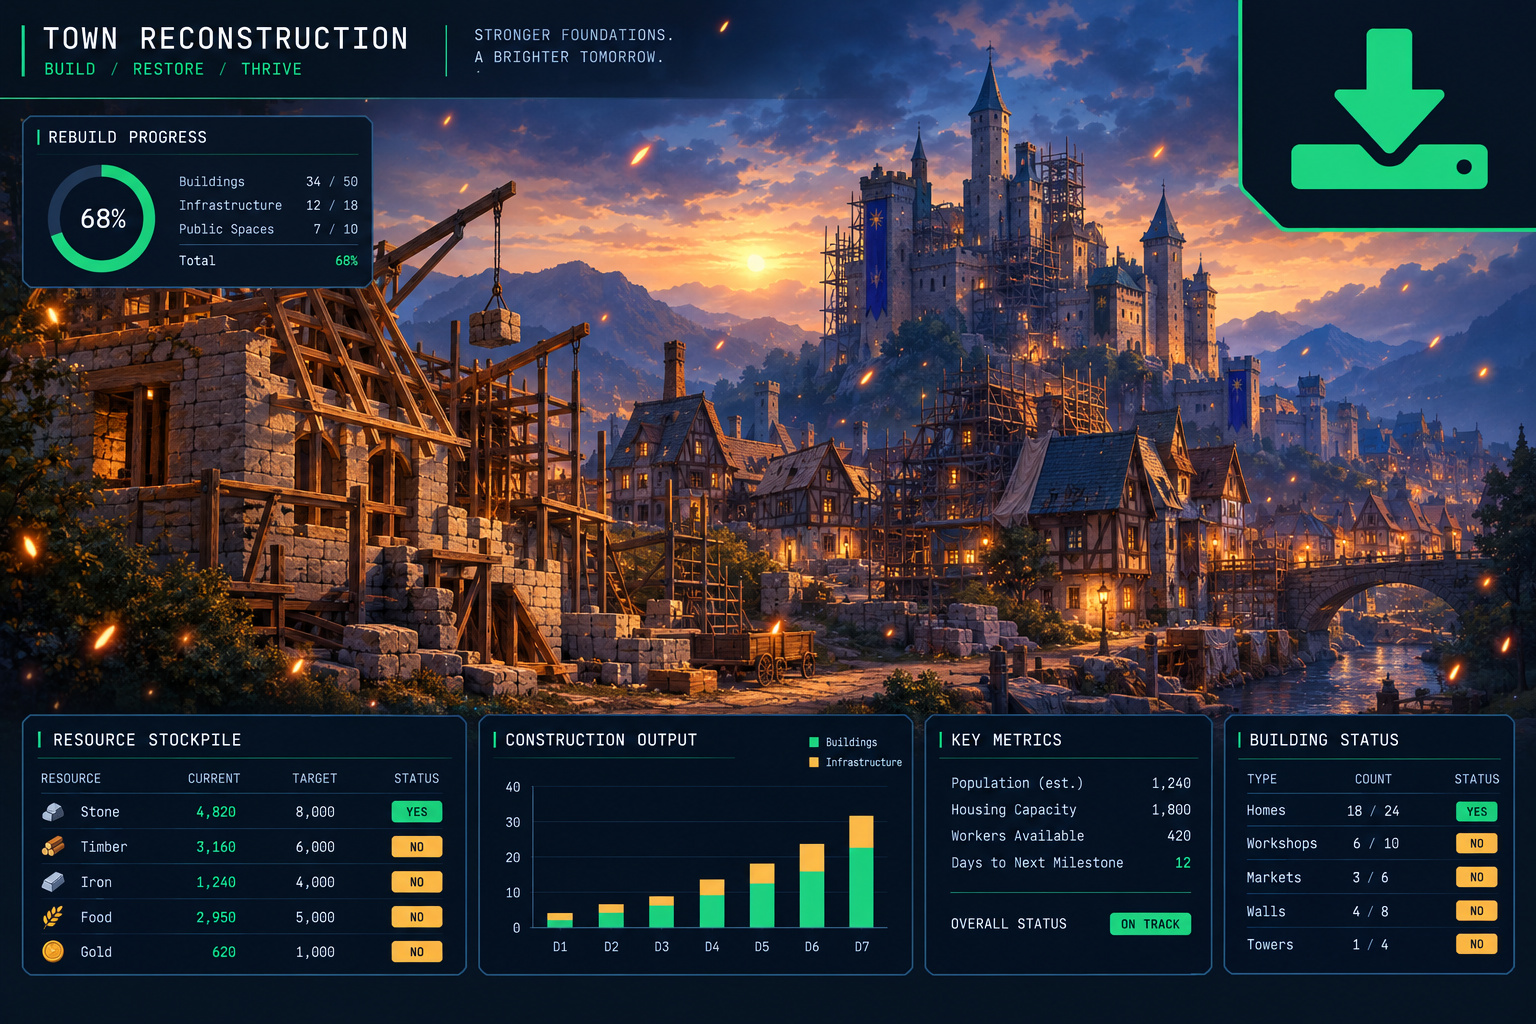Click the Timber logs icon
Viewport: 1536px width, 1024px height.
click(53, 847)
